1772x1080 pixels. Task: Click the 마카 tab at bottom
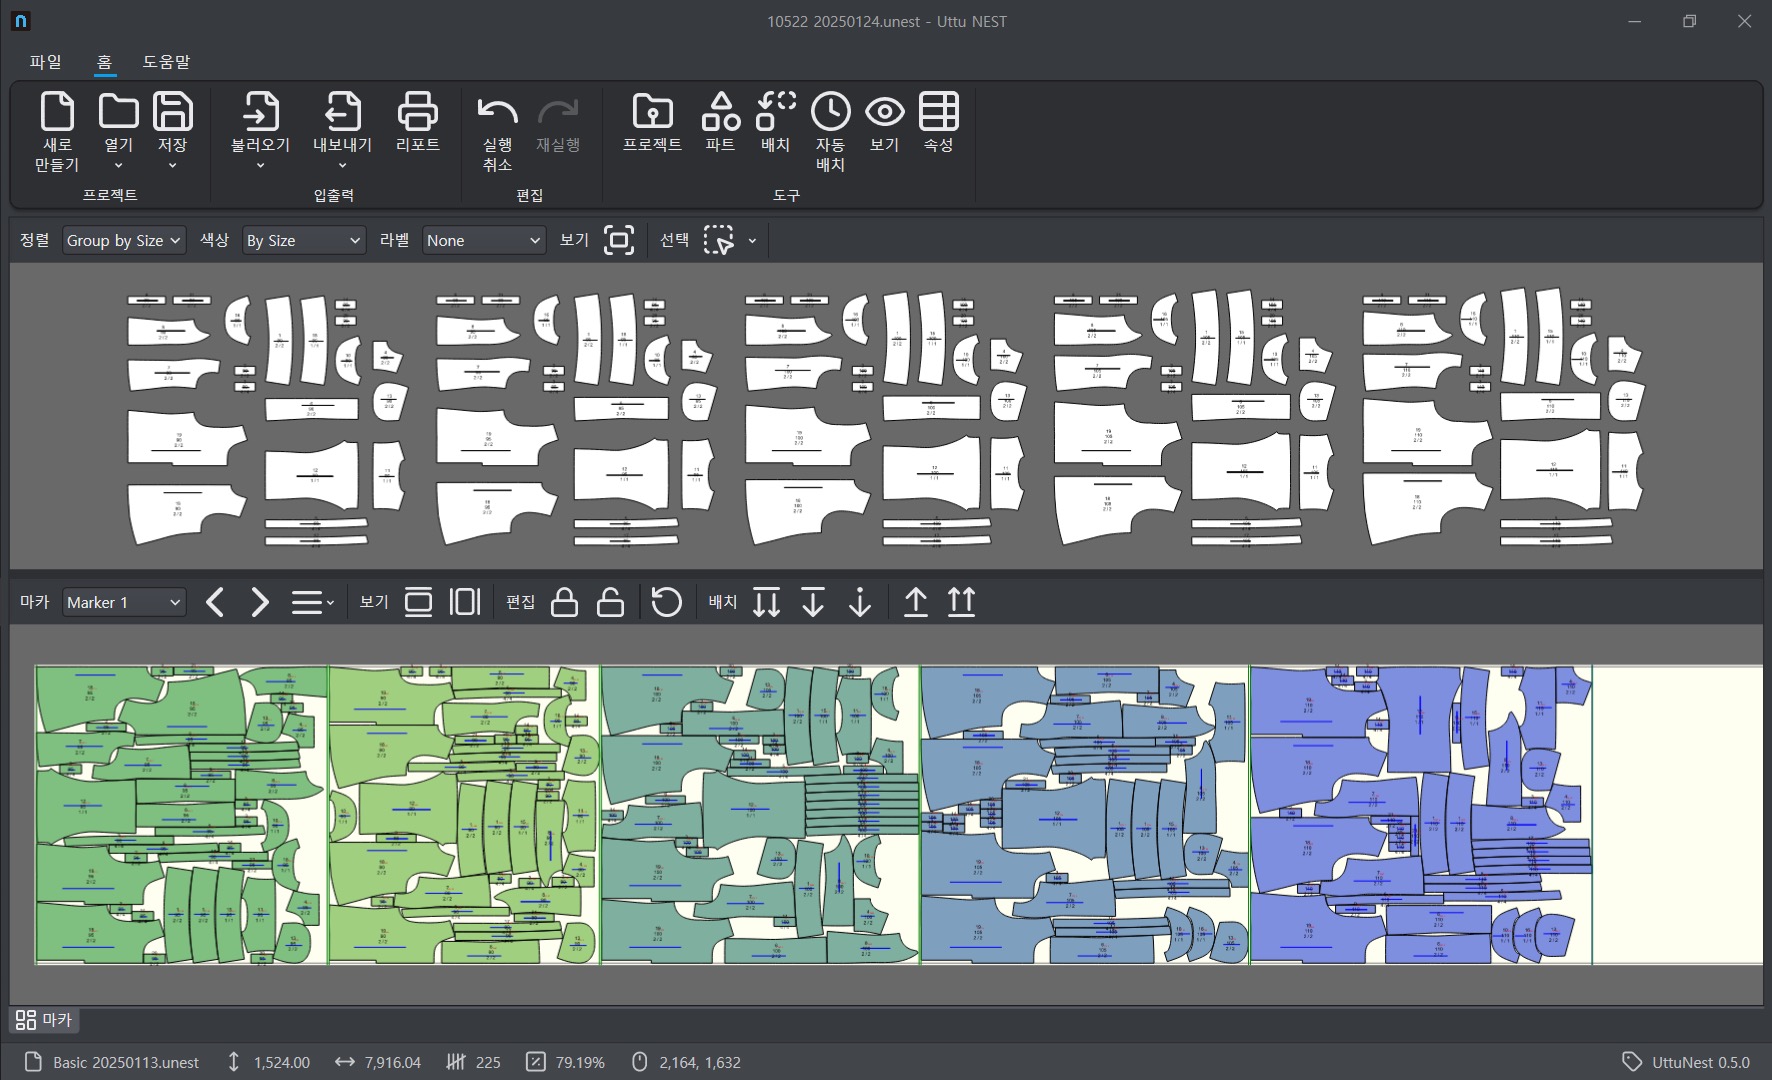click(45, 1020)
